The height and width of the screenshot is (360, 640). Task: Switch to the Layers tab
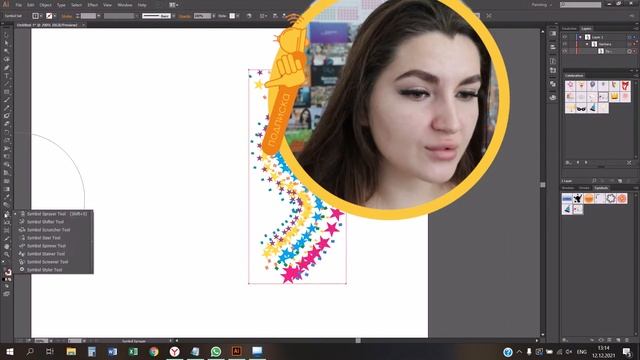586,29
